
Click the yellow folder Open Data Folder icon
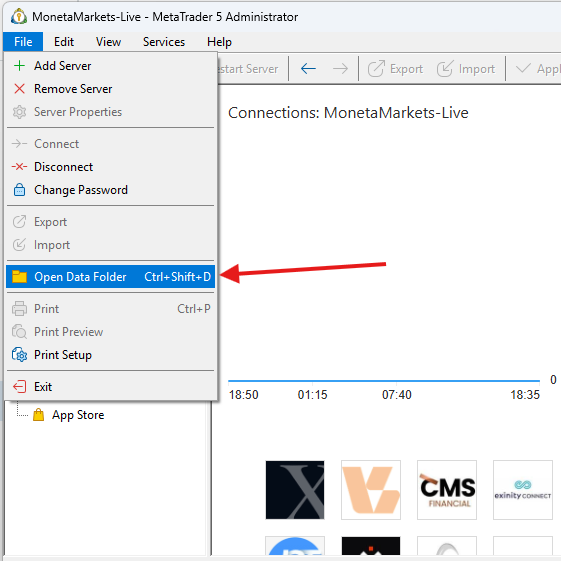coord(19,277)
